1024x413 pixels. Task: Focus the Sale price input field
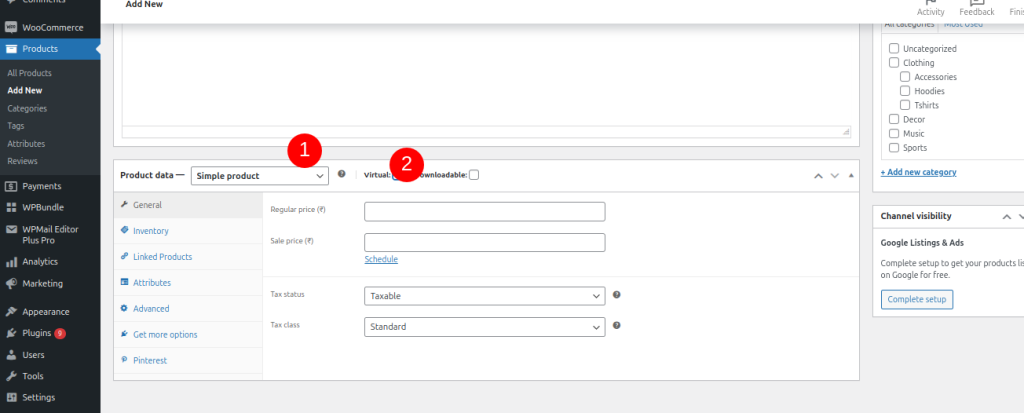485,242
